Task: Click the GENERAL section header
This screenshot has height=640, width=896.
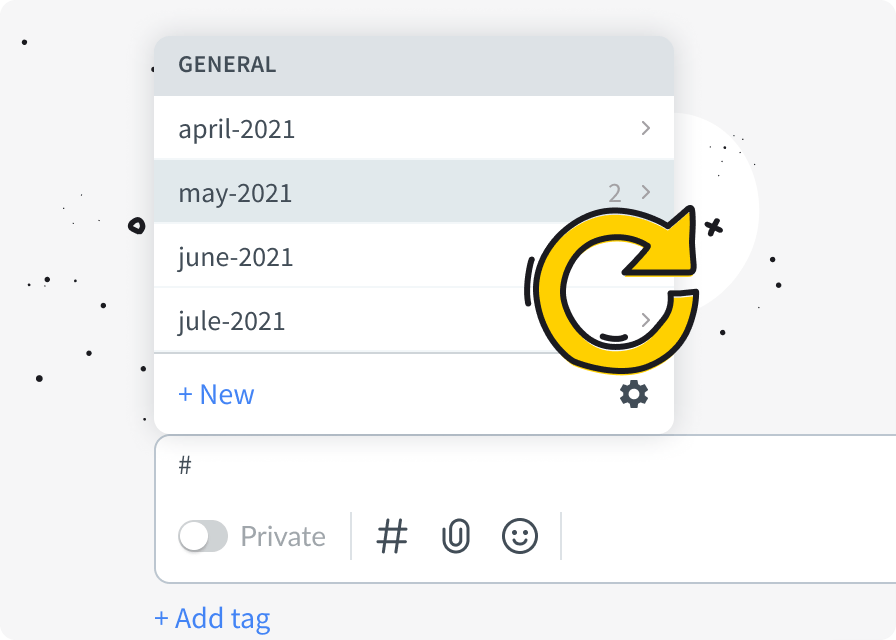Action: (x=227, y=65)
